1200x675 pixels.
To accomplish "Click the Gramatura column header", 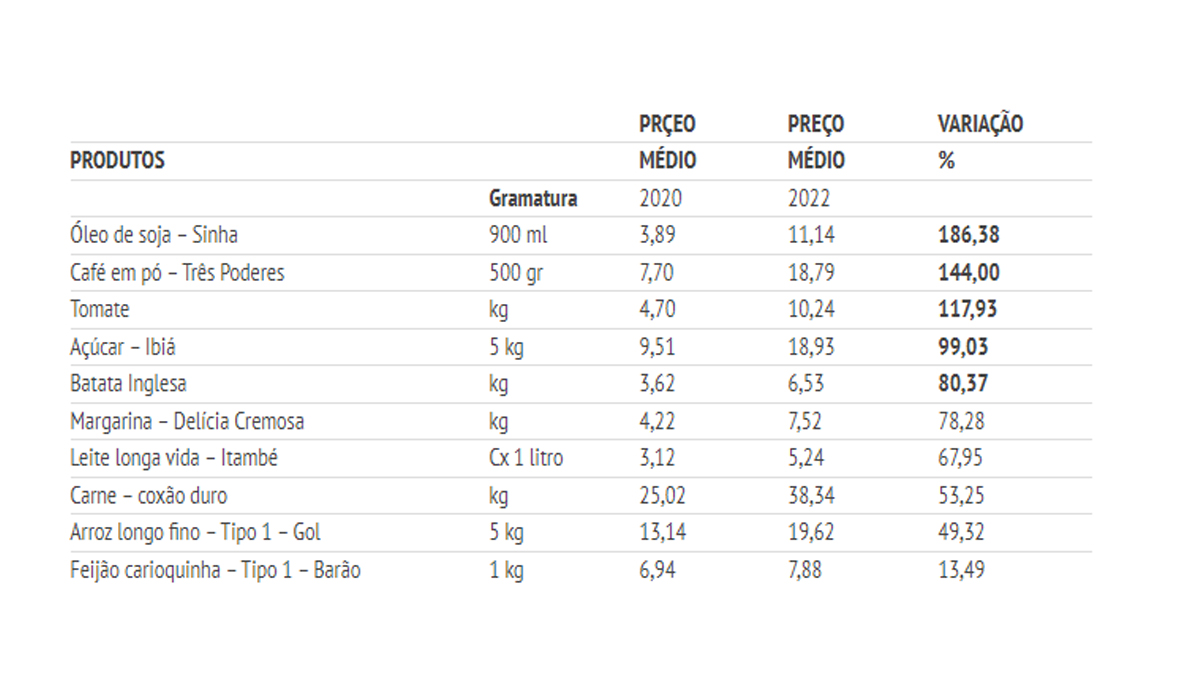I will pyautogui.click(x=532, y=198).
